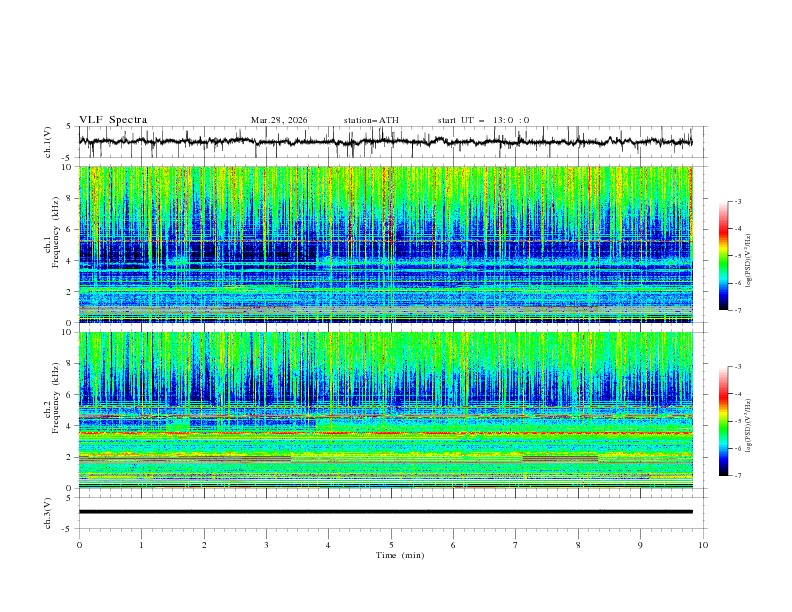Click inside the ch.1 spectrogram plot
792x612 pixels.
pos(385,244)
